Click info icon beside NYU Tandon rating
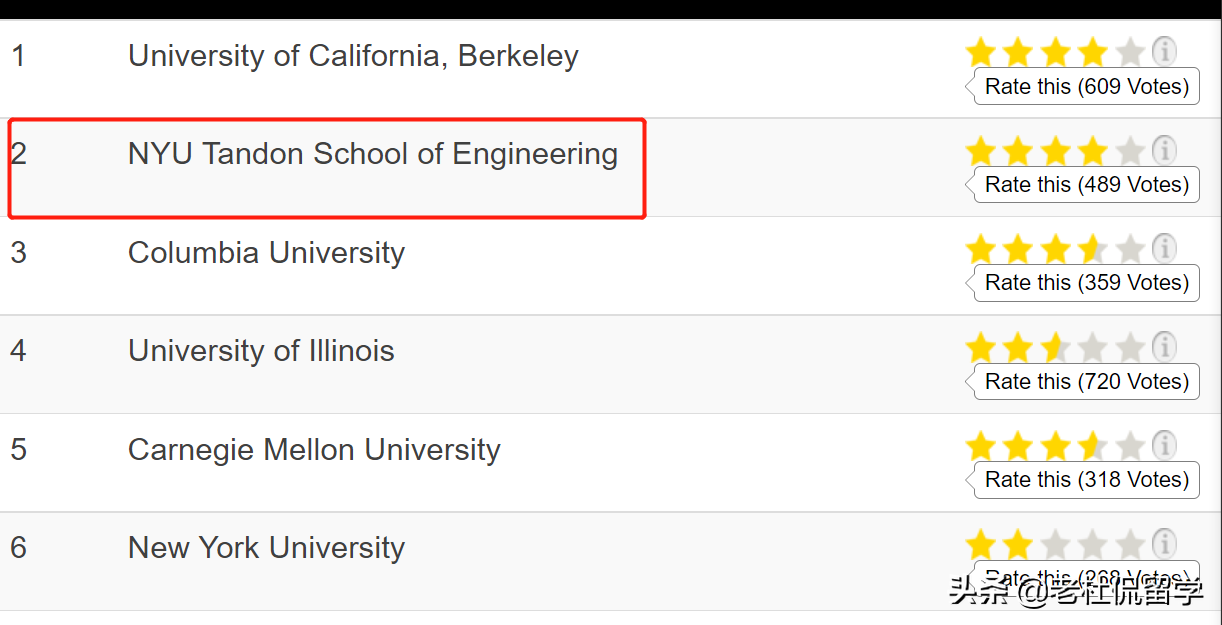The image size is (1222, 625). [1163, 150]
